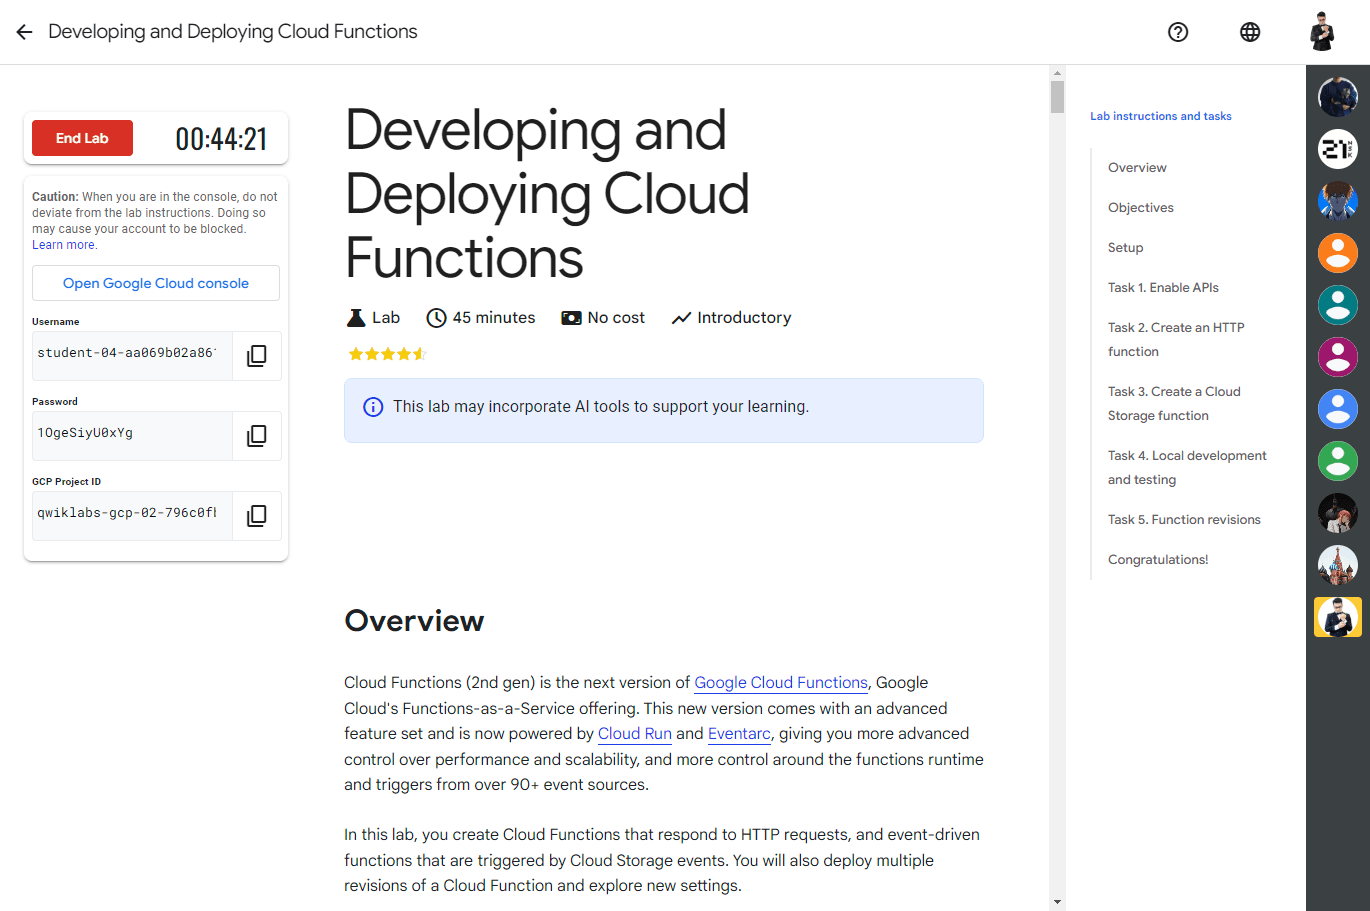Jump to Task 1. Enable APIs section
This screenshot has width=1370, height=911.
coord(1163,288)
